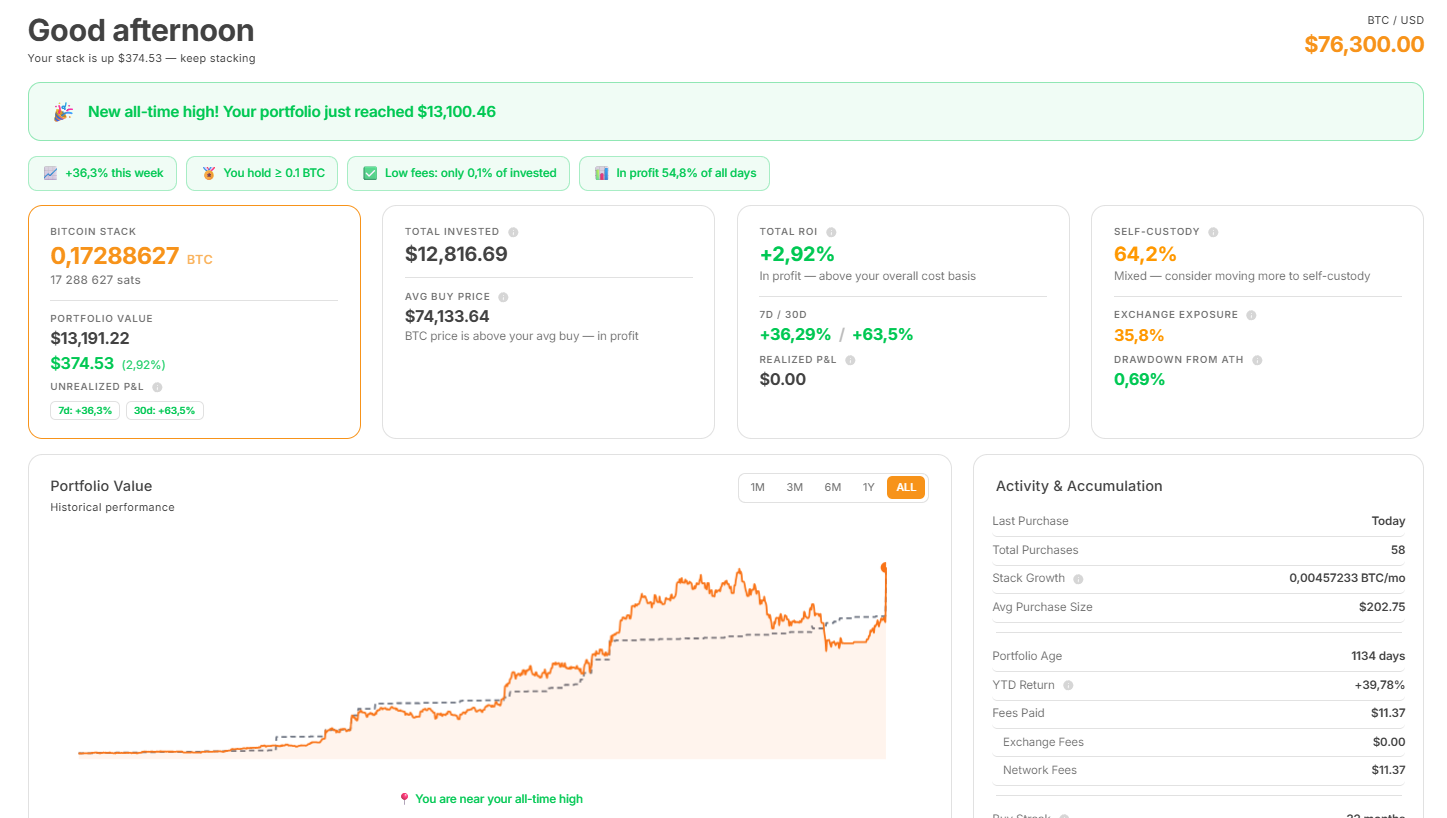Switch chart range to 1M
Viewport: 1447px width, 818px height.
pyautogui.click(x=757, y=488)
